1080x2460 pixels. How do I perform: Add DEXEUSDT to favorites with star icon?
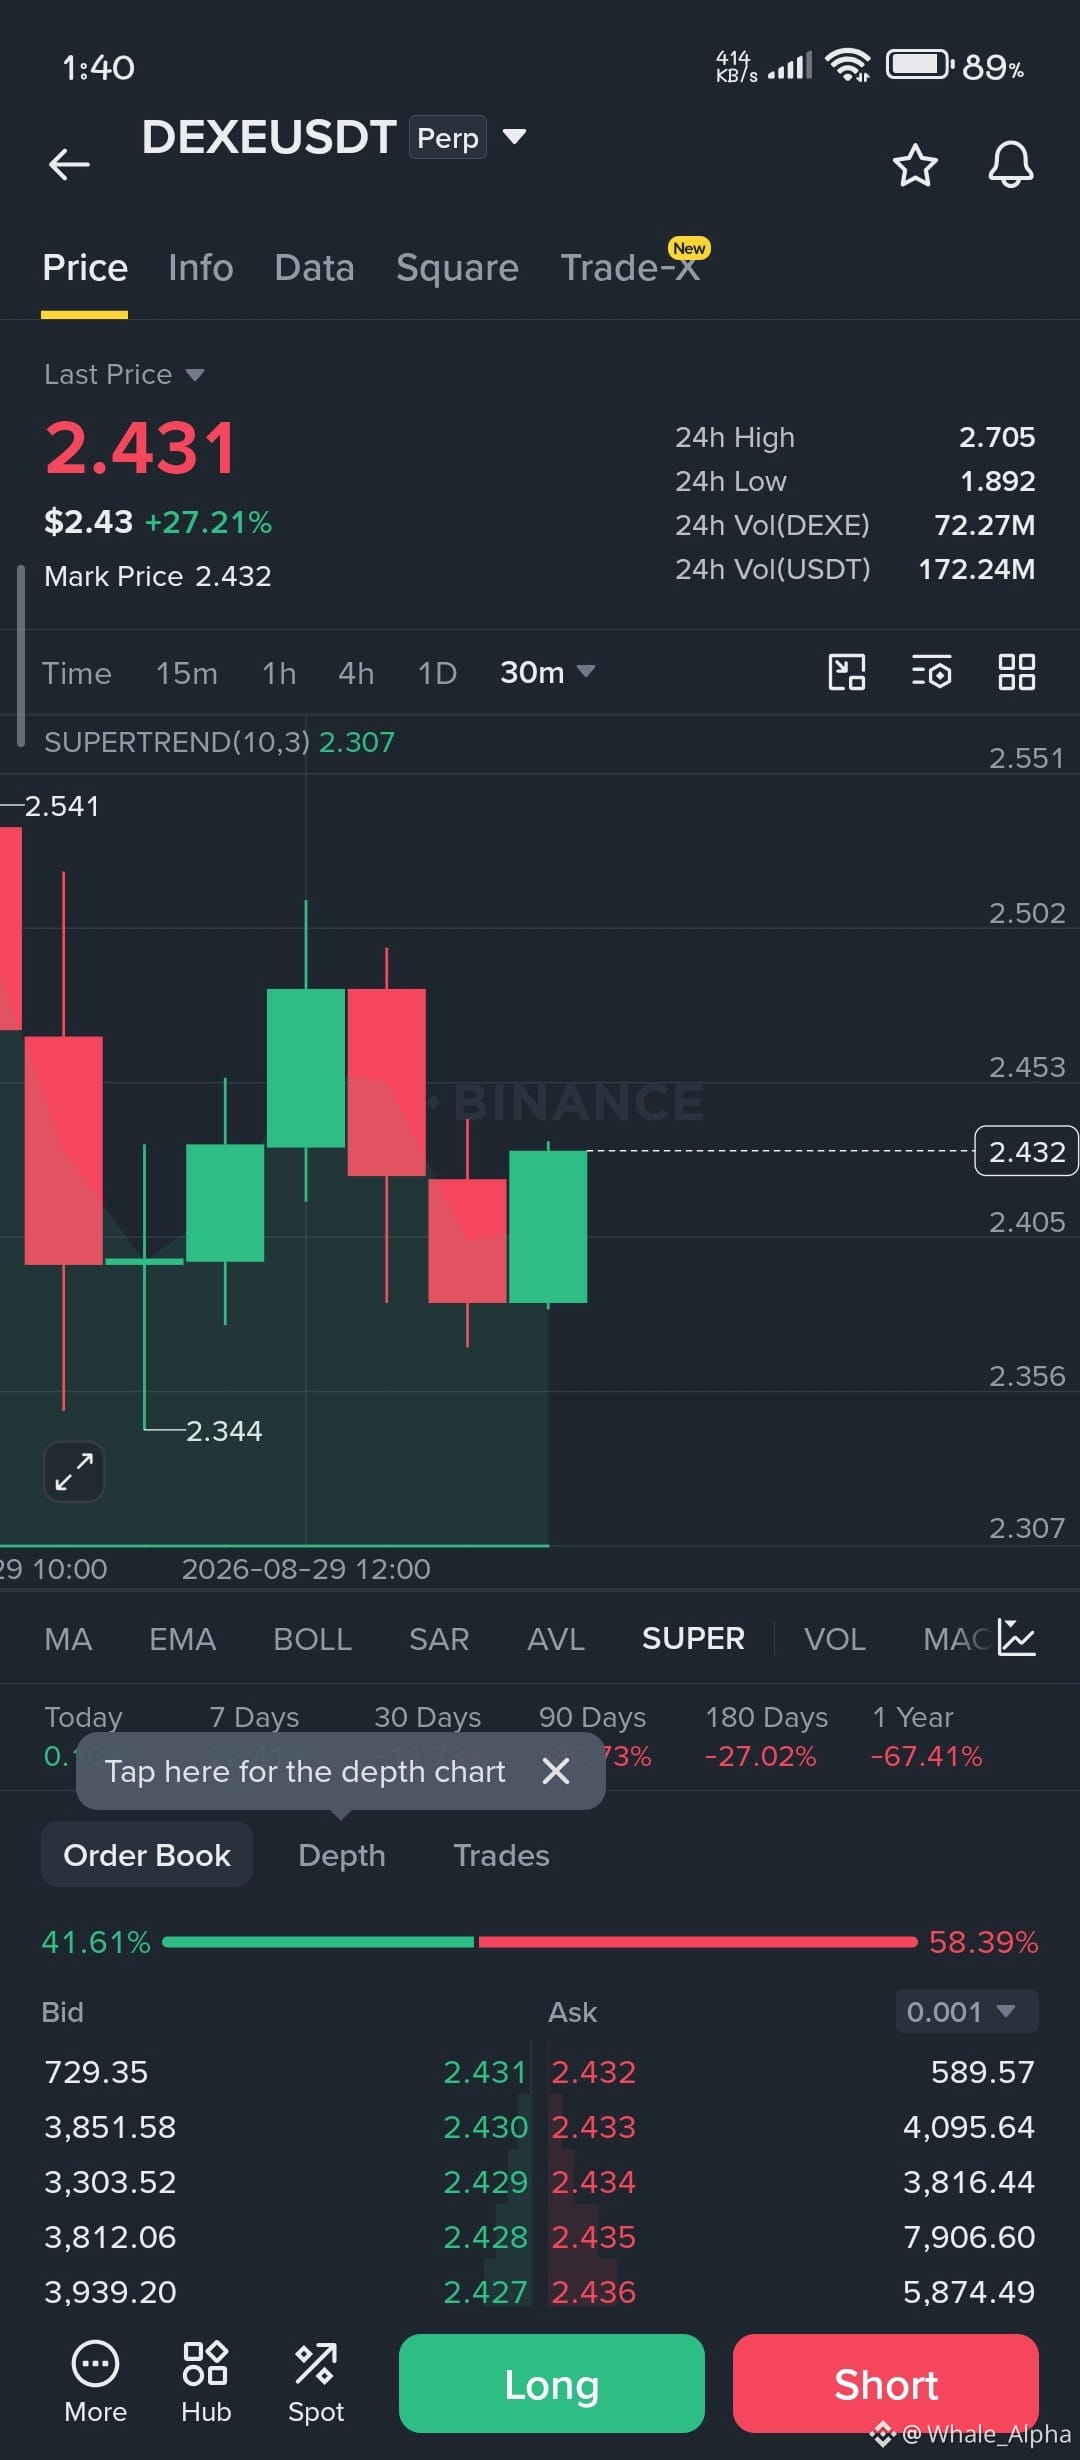(915, 165)
